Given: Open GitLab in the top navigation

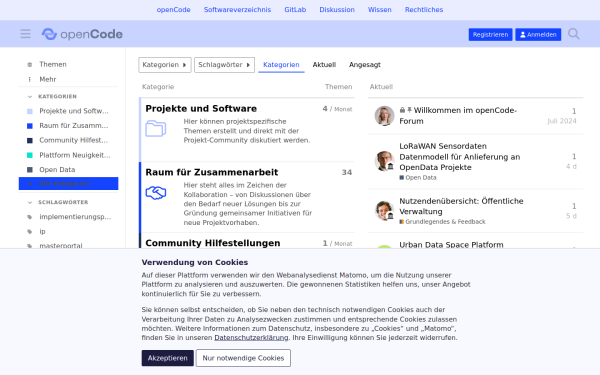Looking at the screenshot, I should point(295,10).
